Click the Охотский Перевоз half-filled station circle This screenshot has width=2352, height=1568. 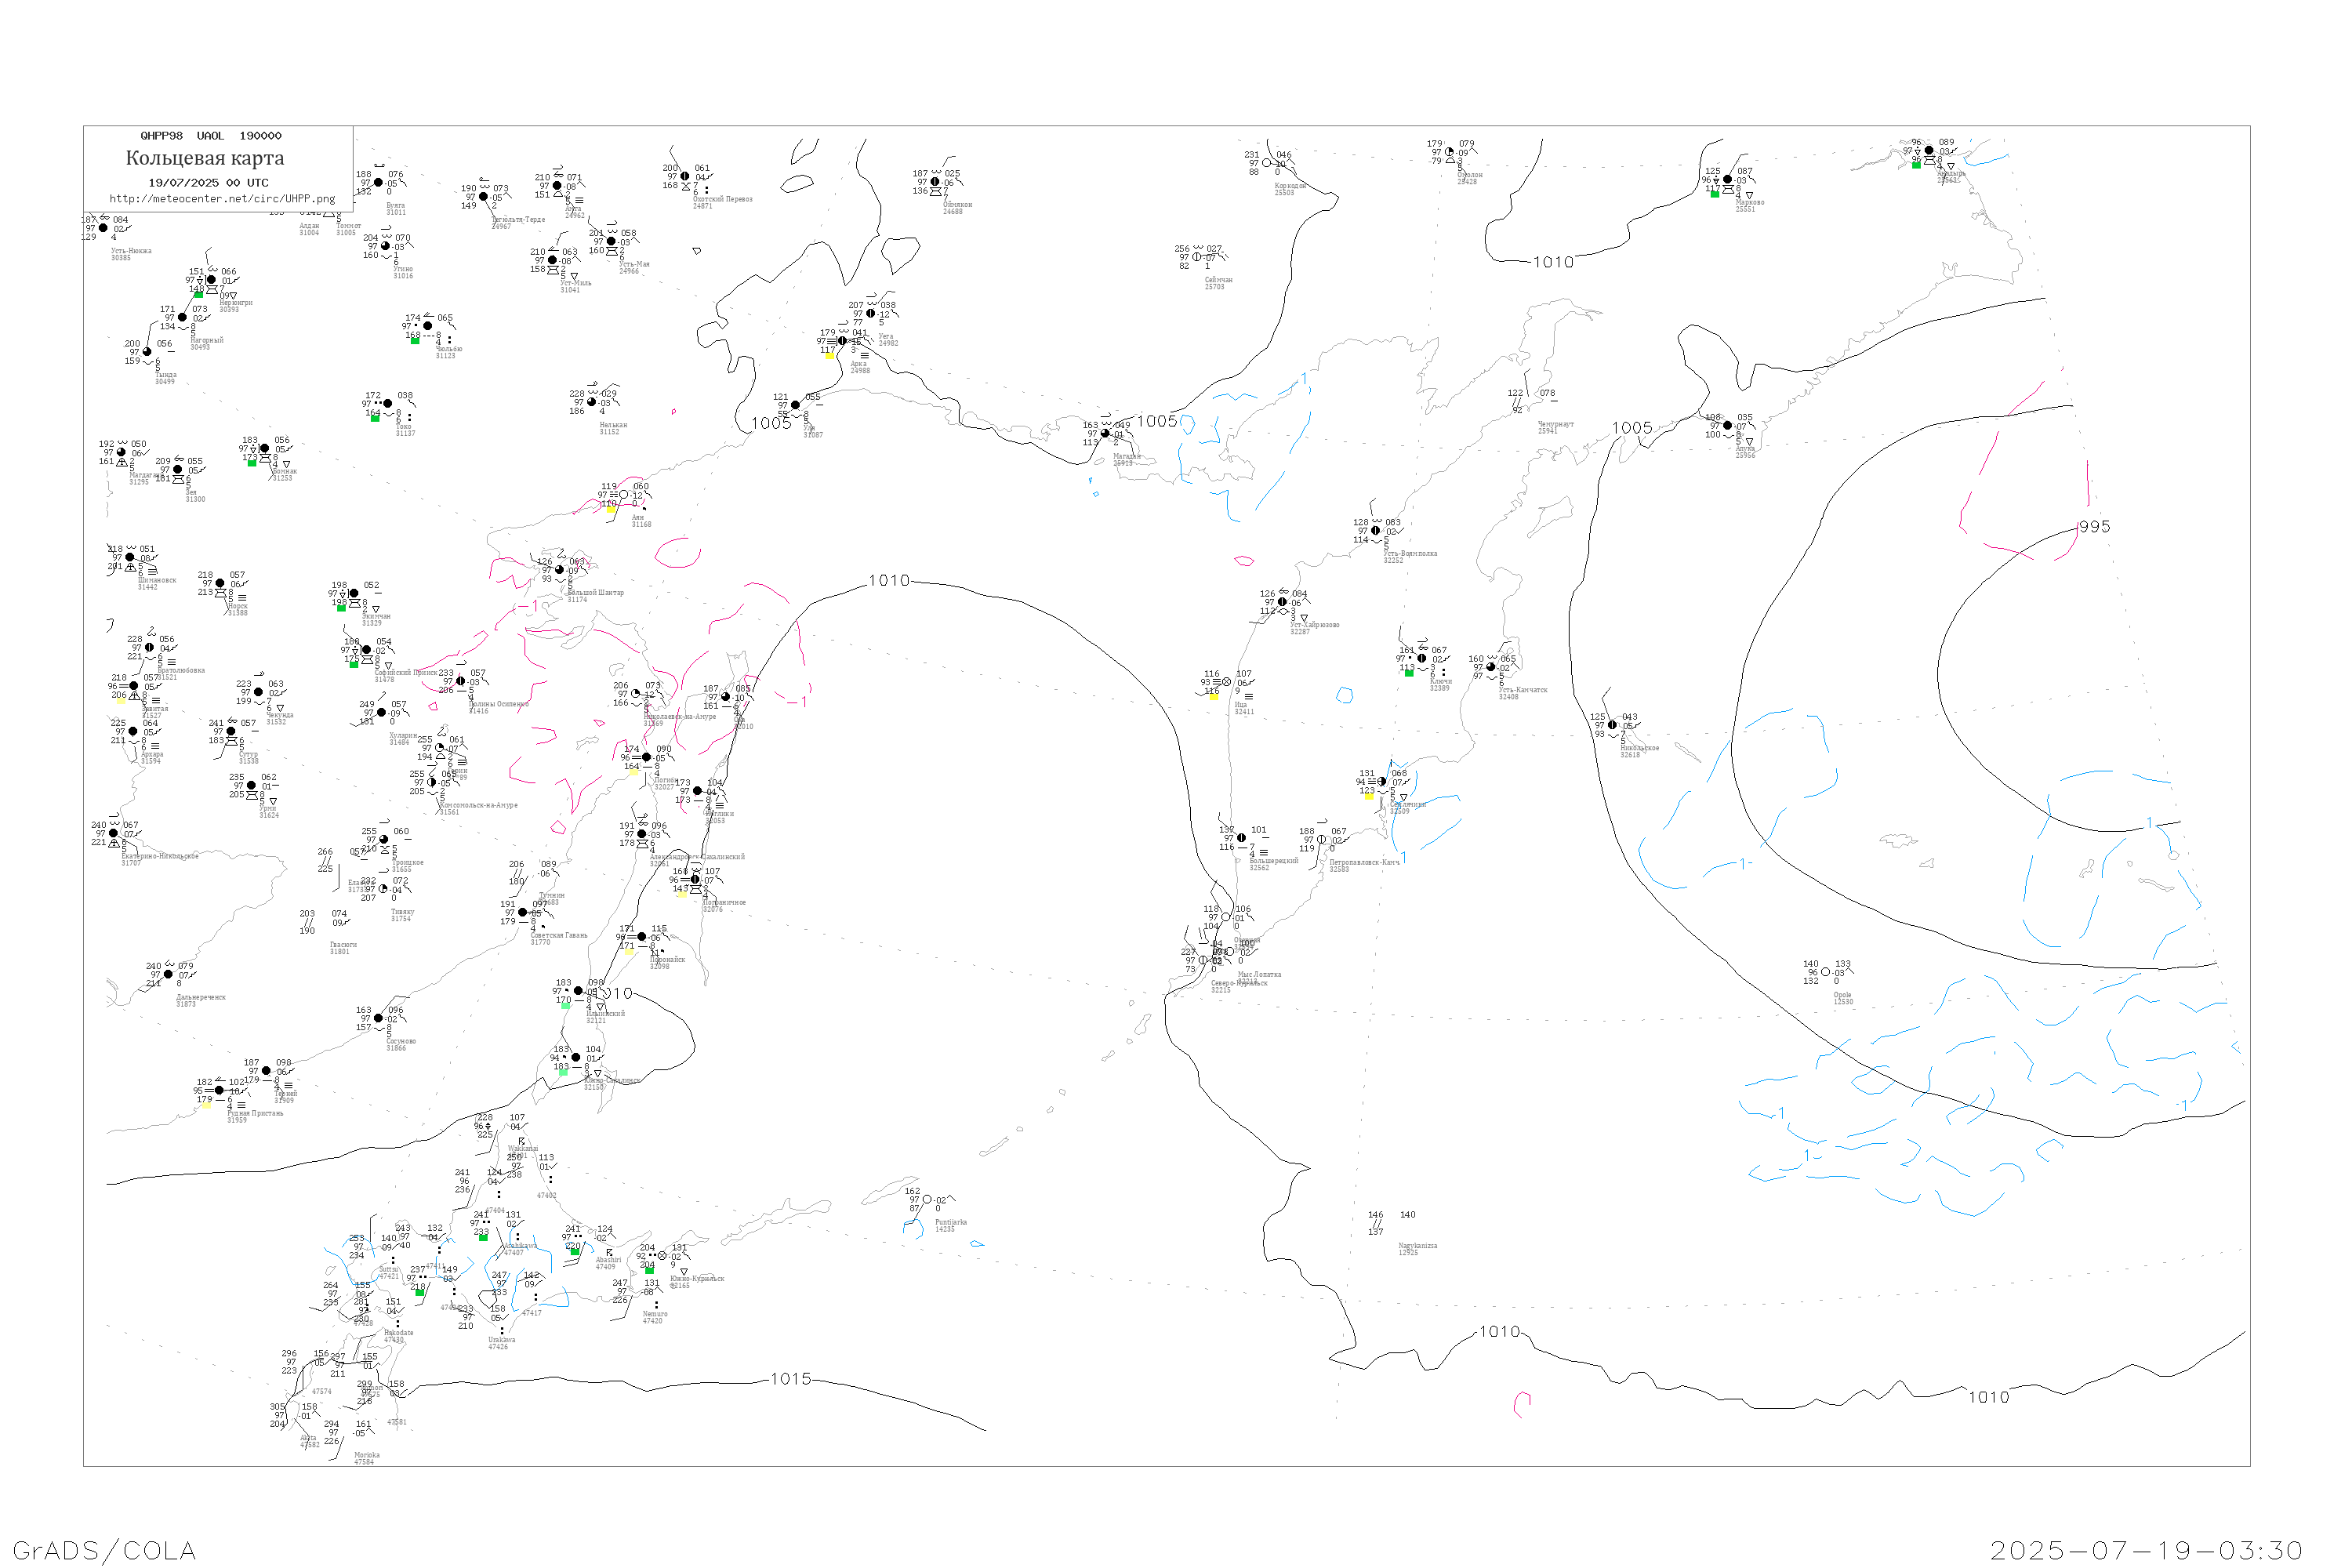click(x=685, y=177)
